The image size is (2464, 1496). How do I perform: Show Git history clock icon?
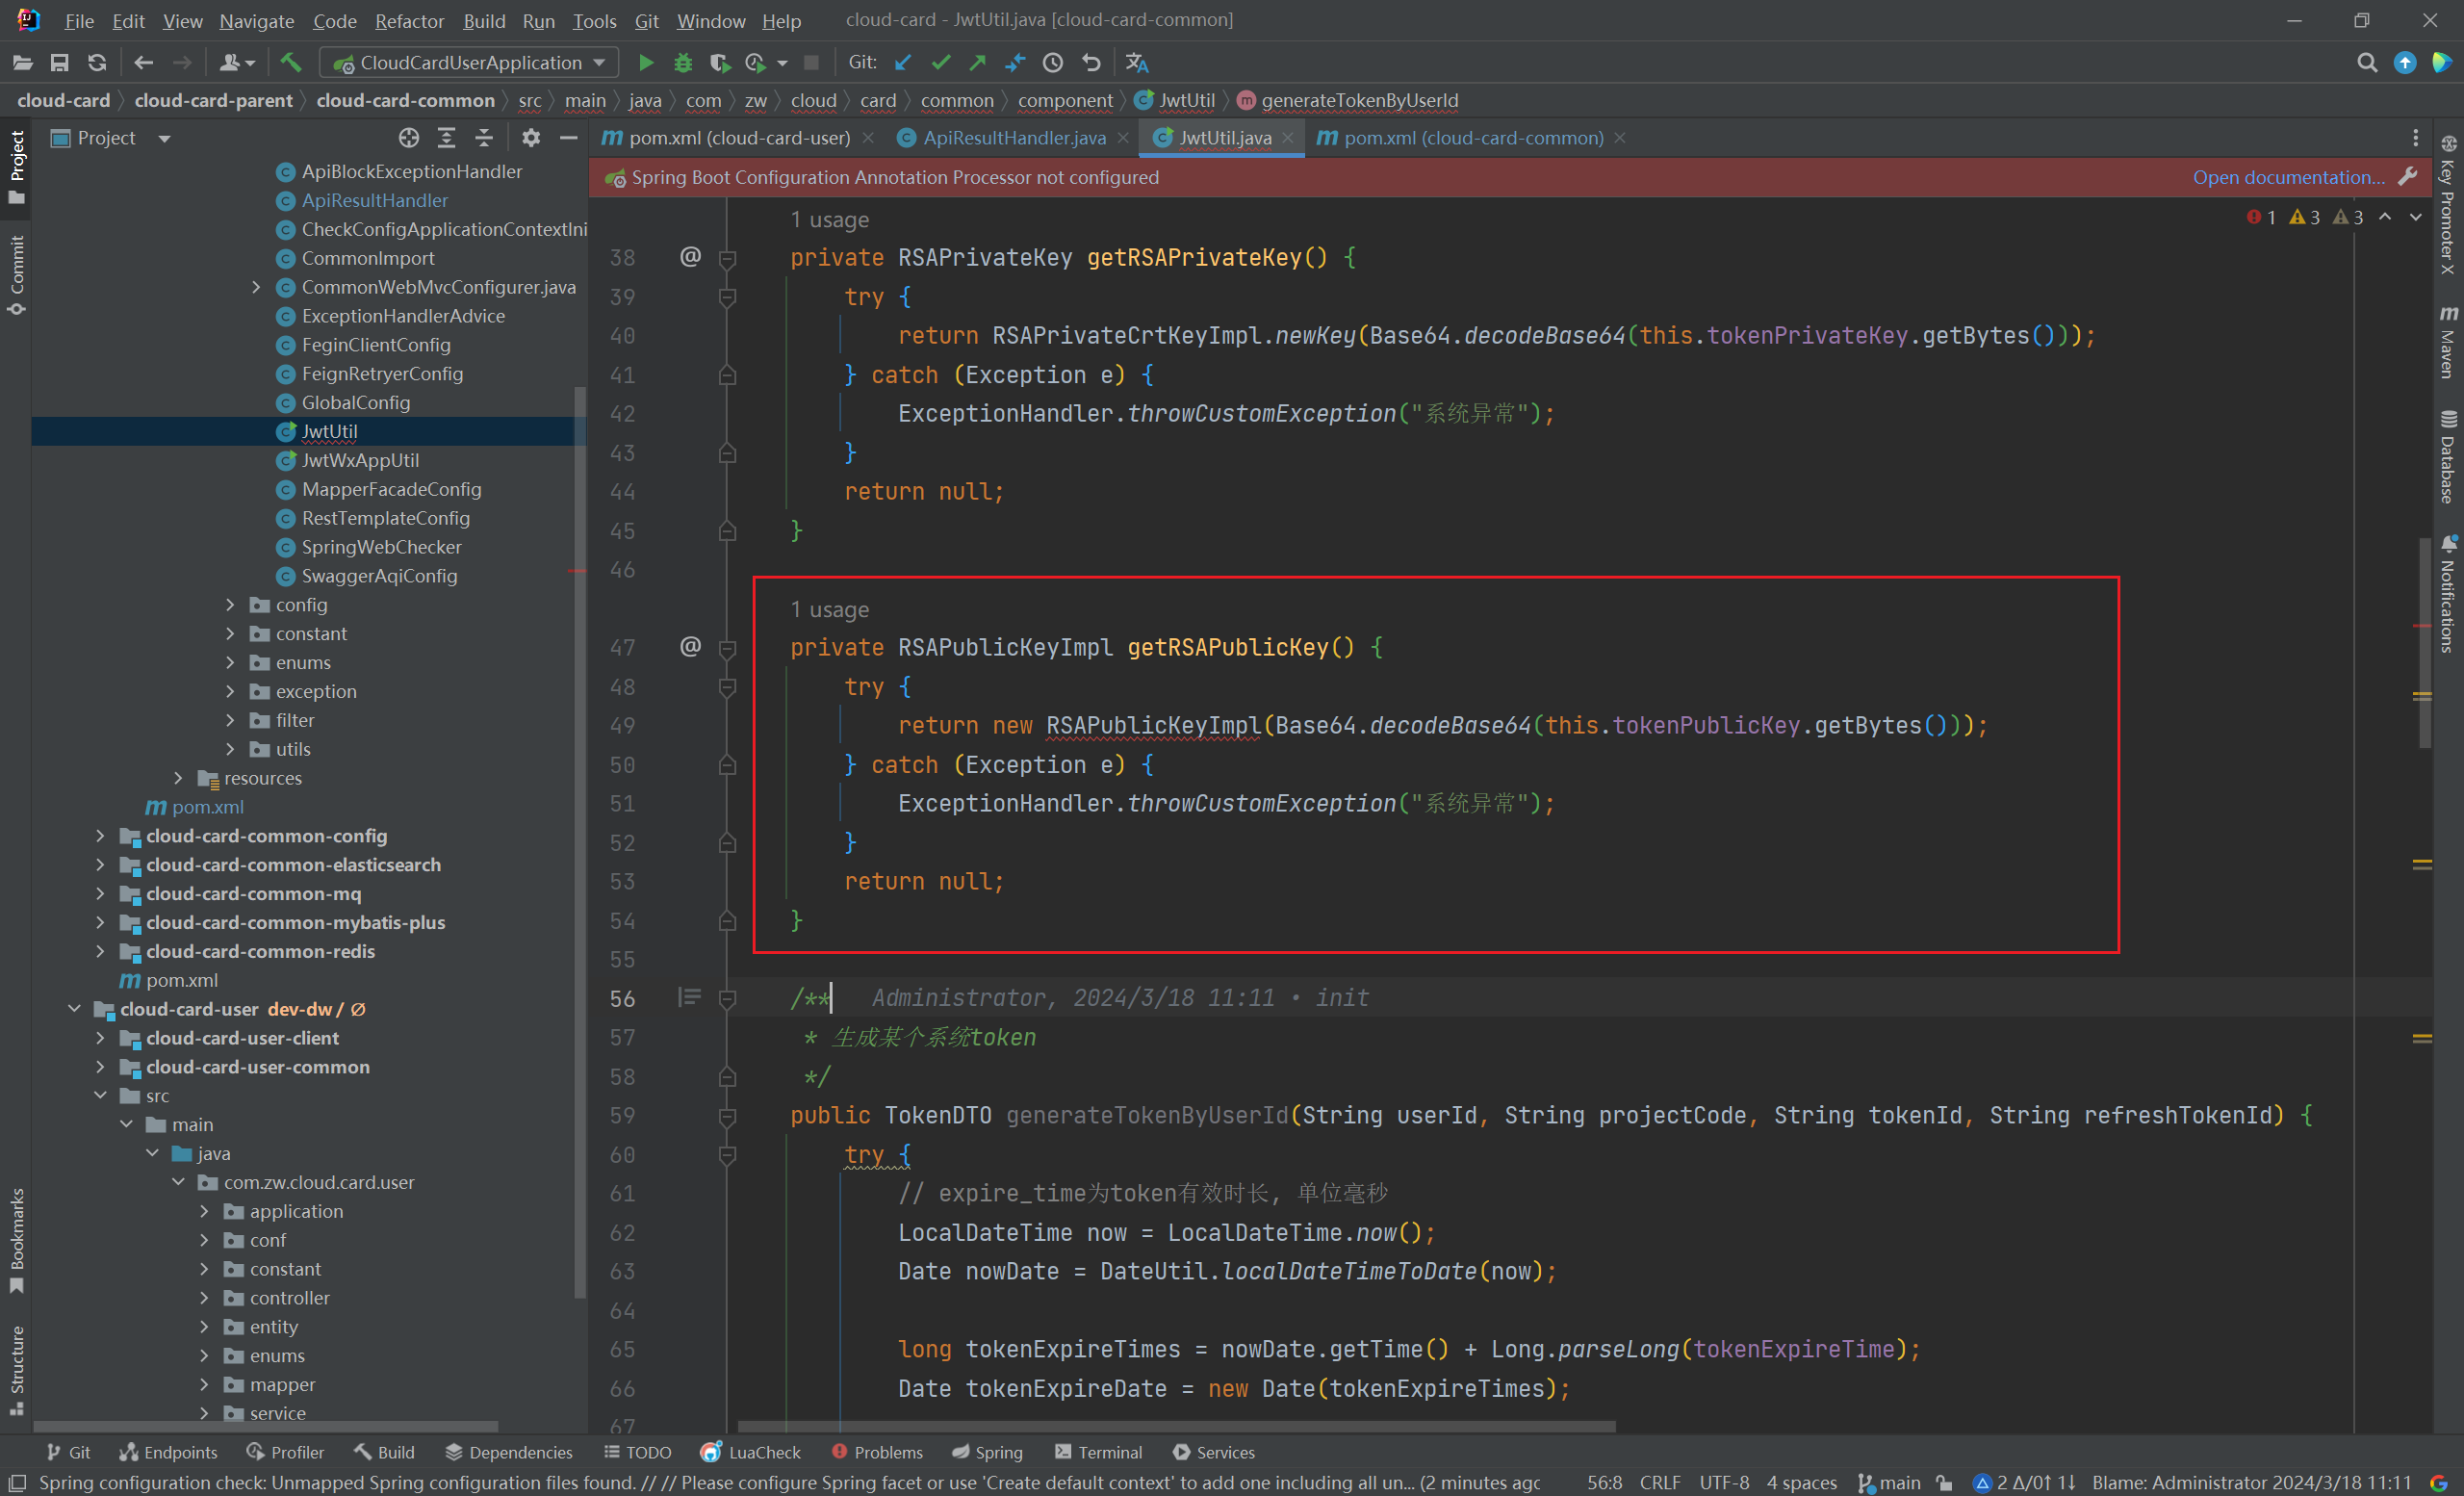1053,63
